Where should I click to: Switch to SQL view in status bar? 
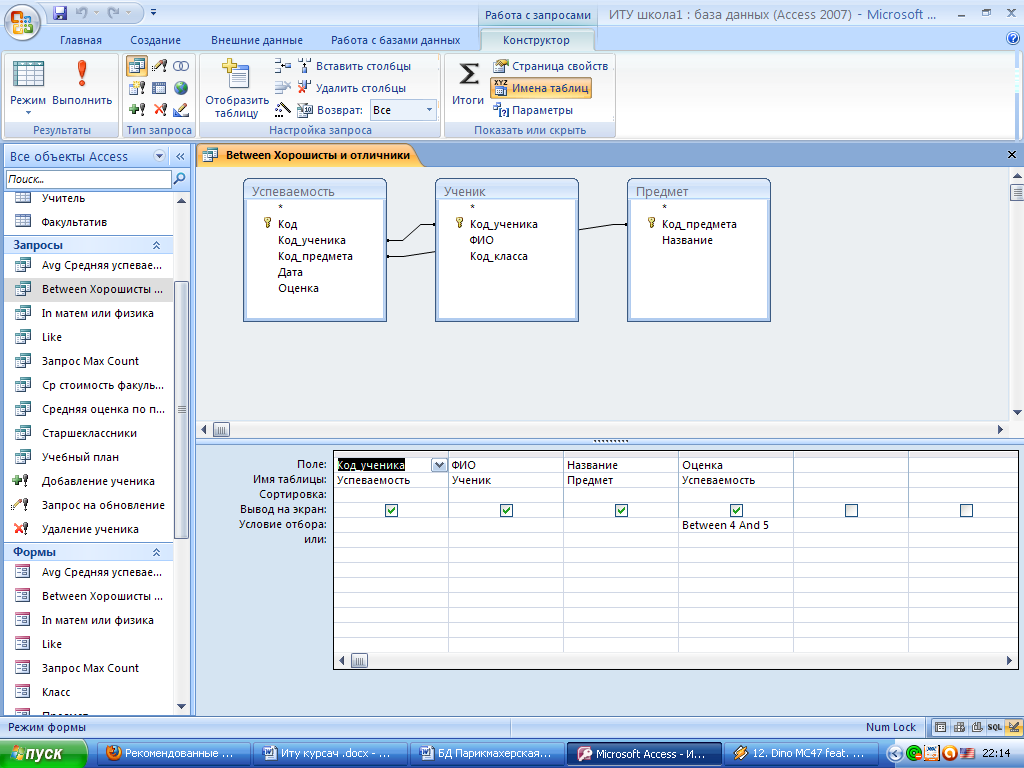995,727
